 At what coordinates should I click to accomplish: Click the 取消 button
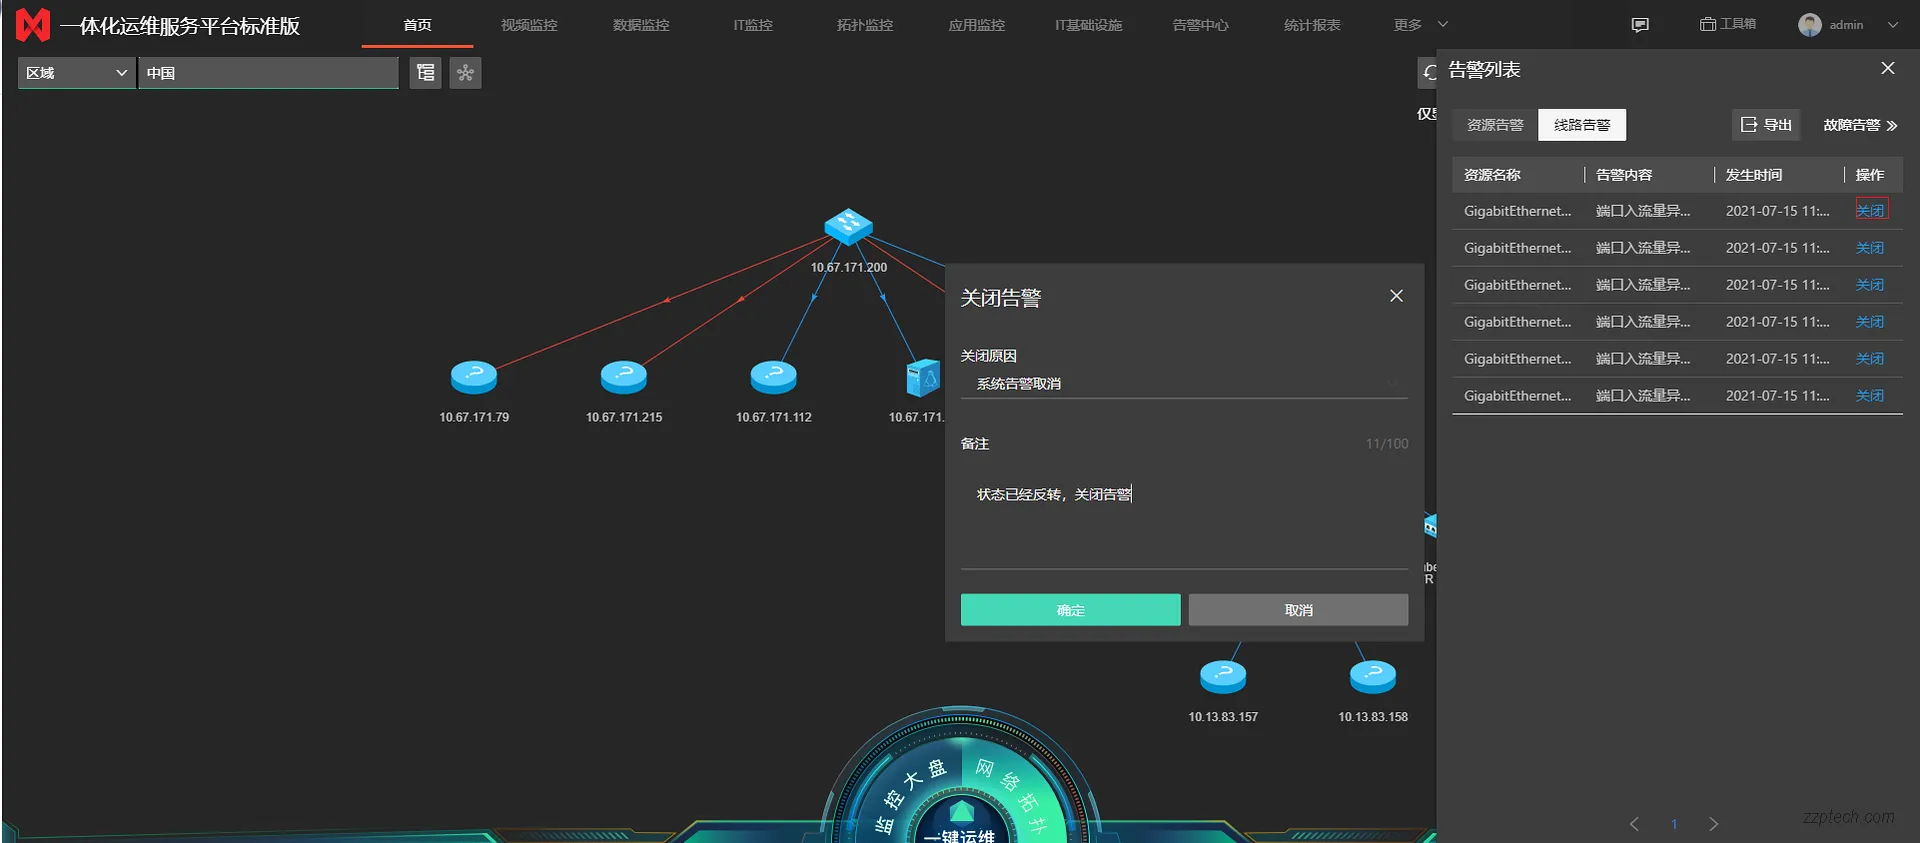pyautogui.click(x=1298, y=610)
